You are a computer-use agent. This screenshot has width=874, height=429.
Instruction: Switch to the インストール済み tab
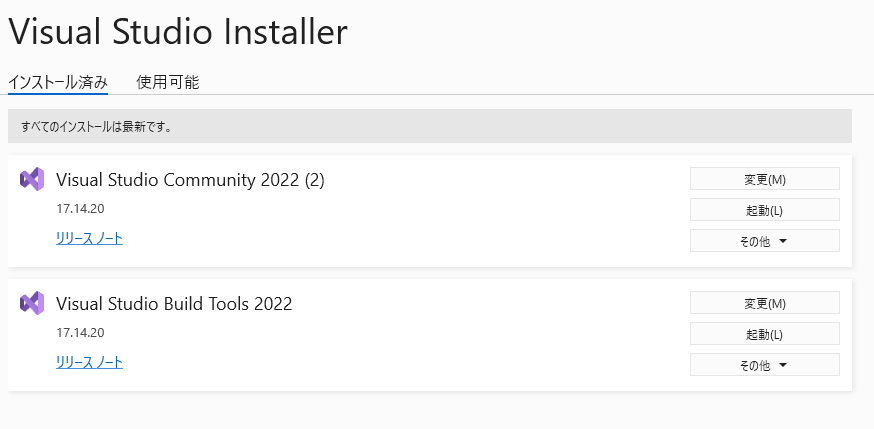click(58, 82)
